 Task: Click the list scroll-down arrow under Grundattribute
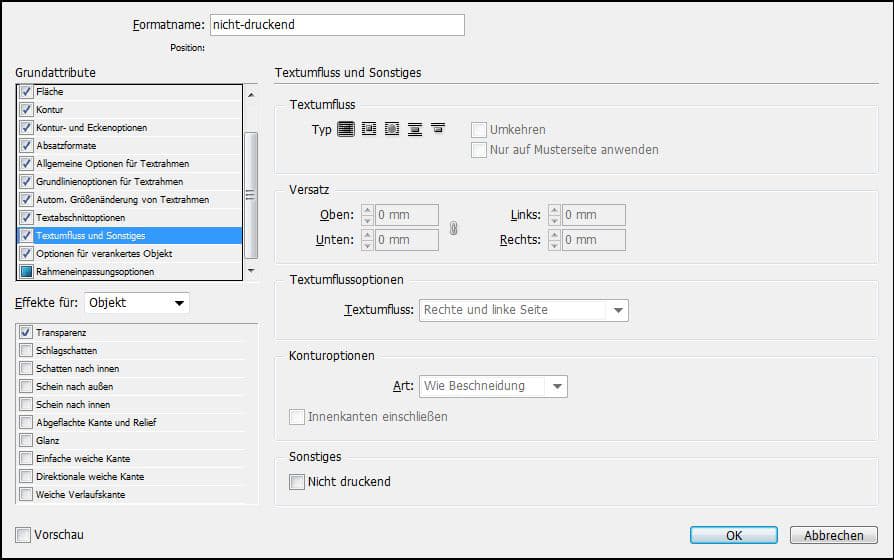point(251,271)
